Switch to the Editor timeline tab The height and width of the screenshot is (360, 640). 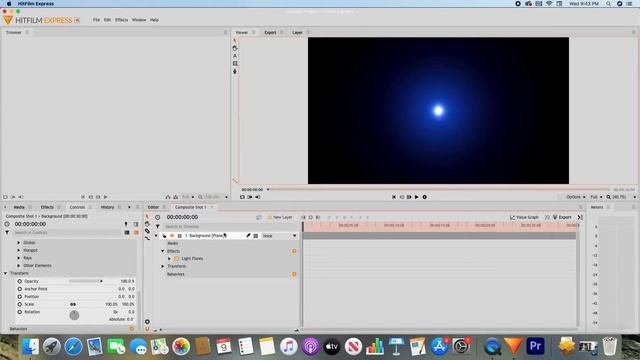pos(153,207)
